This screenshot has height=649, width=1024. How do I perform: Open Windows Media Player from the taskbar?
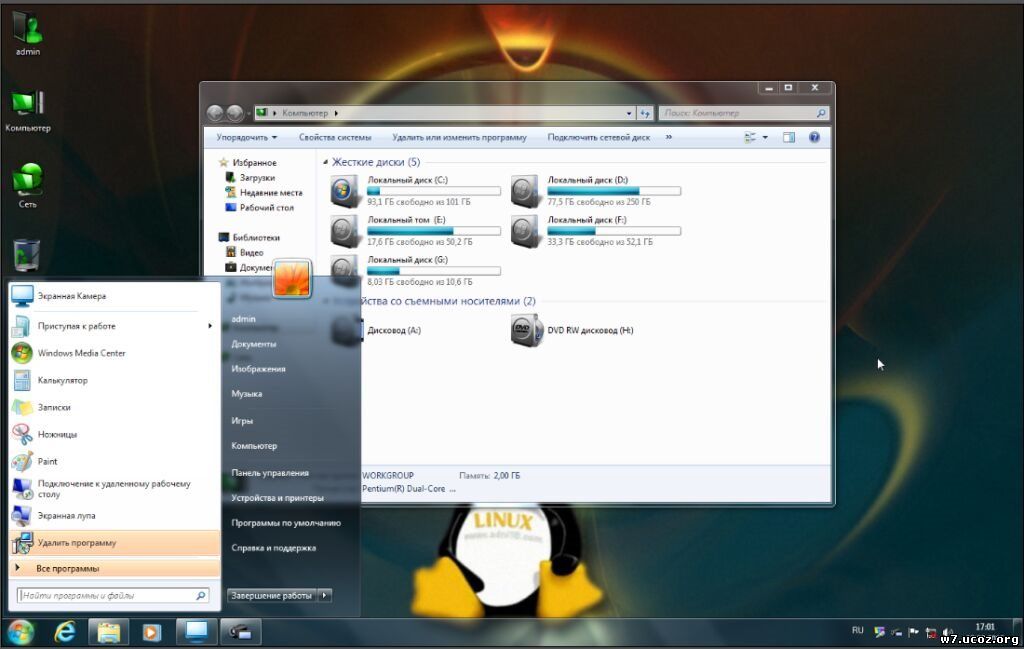(x=150, y=631)
